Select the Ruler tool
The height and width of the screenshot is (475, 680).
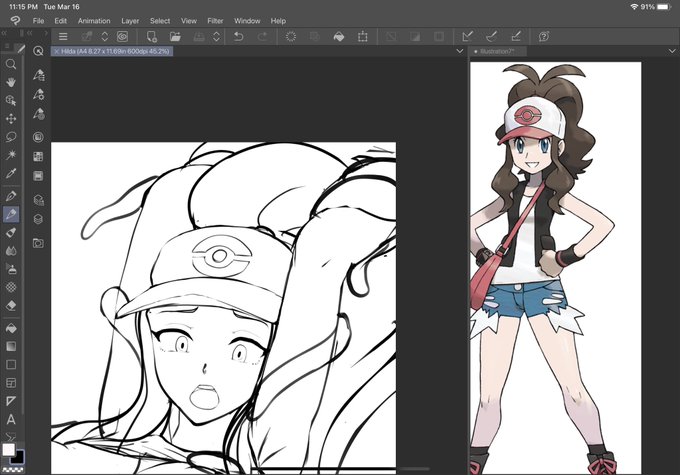(x=11, y=401)
